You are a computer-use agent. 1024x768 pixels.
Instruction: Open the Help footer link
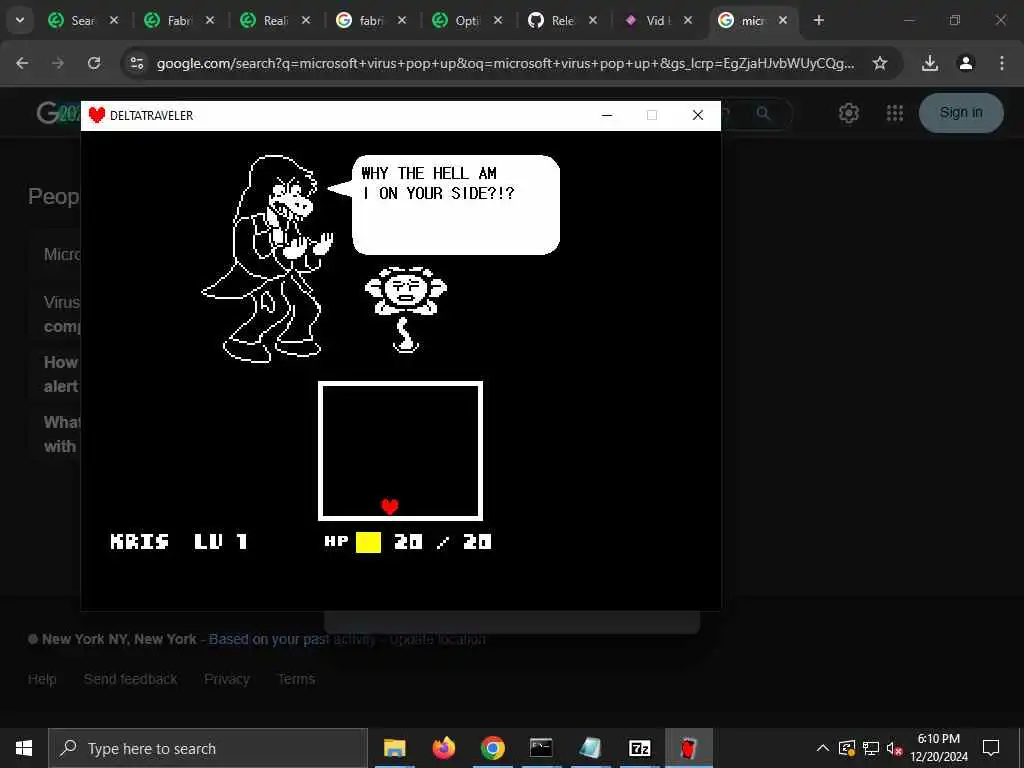tap(42, 679)
